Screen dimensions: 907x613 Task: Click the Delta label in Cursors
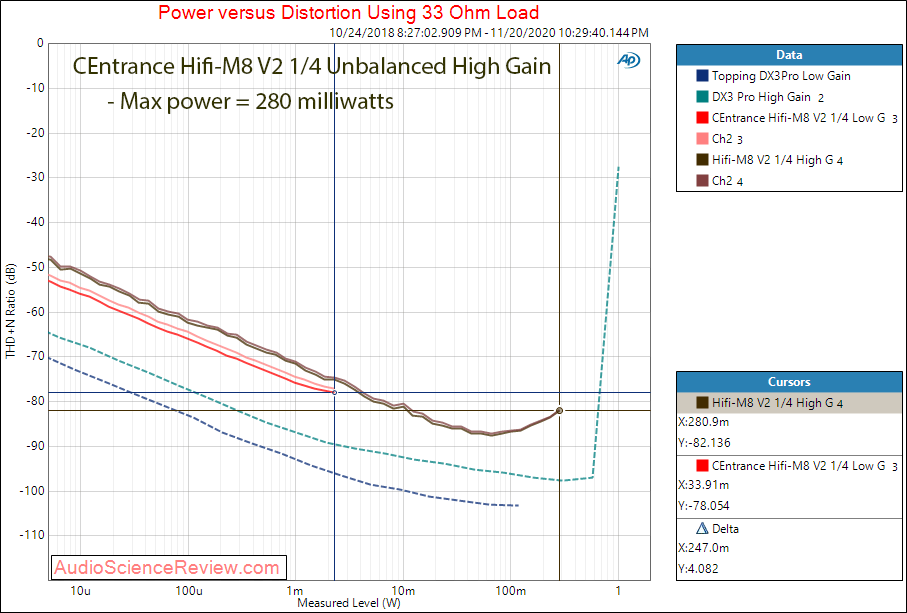click(725, 529)
